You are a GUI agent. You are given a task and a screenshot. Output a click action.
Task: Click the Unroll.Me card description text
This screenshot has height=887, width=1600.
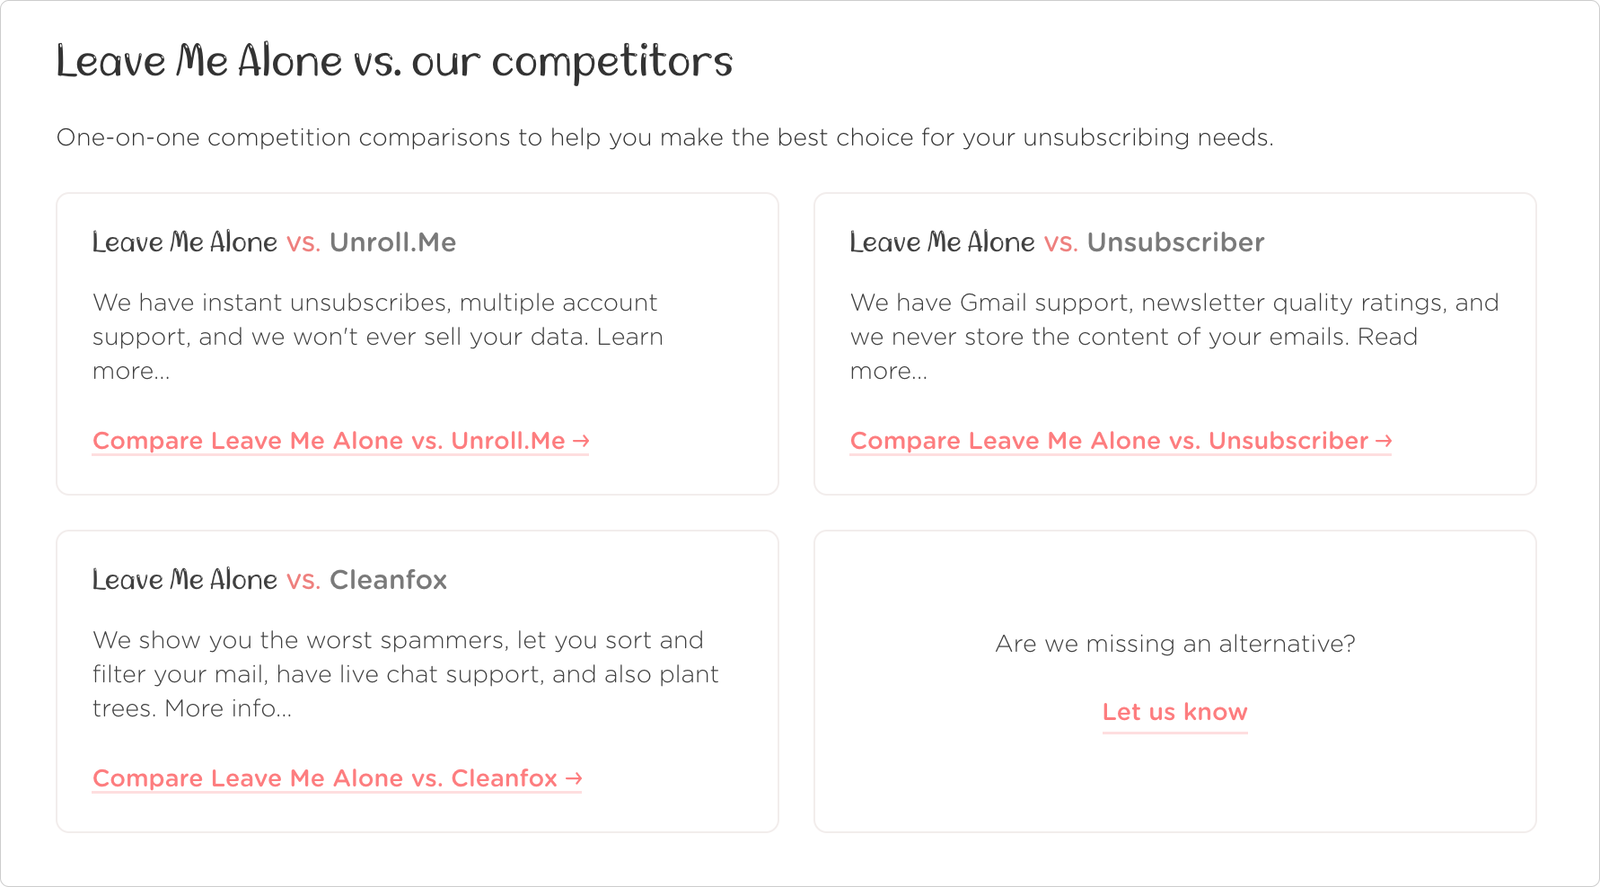click(x=378, y=336)
